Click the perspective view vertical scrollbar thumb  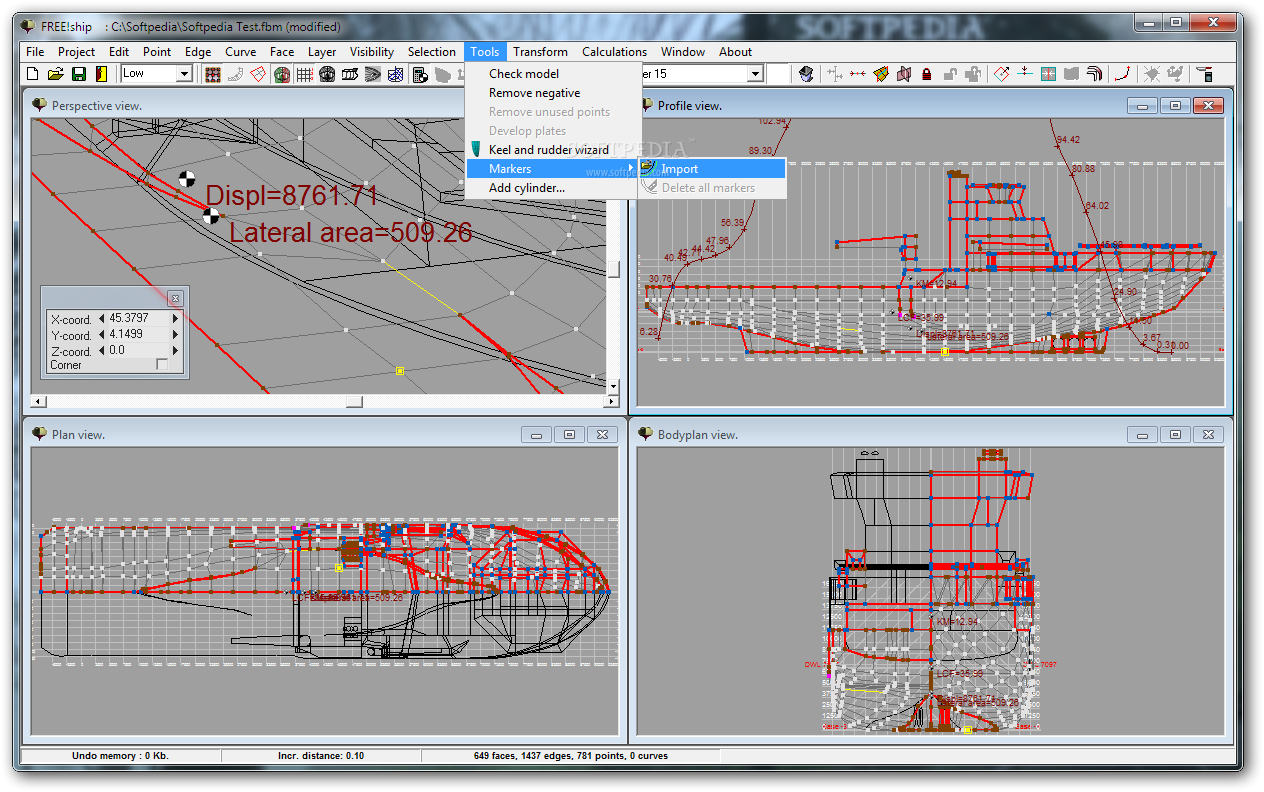614,270
